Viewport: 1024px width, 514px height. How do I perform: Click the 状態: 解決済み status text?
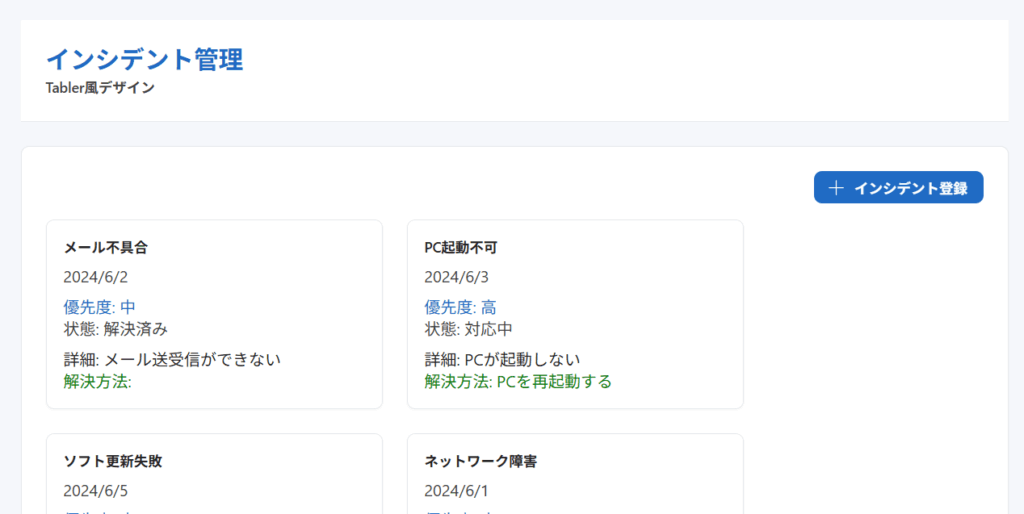(x=115, y=329)
